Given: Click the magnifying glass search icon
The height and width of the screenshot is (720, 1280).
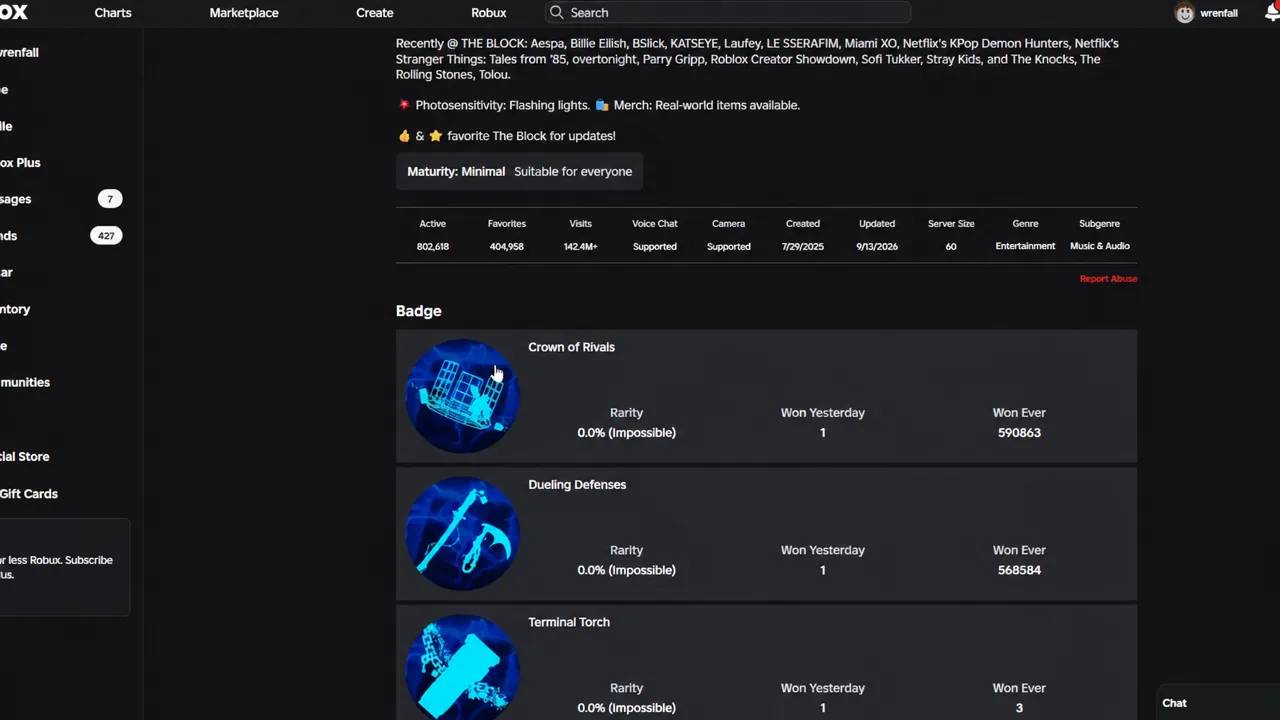Looking at the screenshot, I should coord(557,13).
